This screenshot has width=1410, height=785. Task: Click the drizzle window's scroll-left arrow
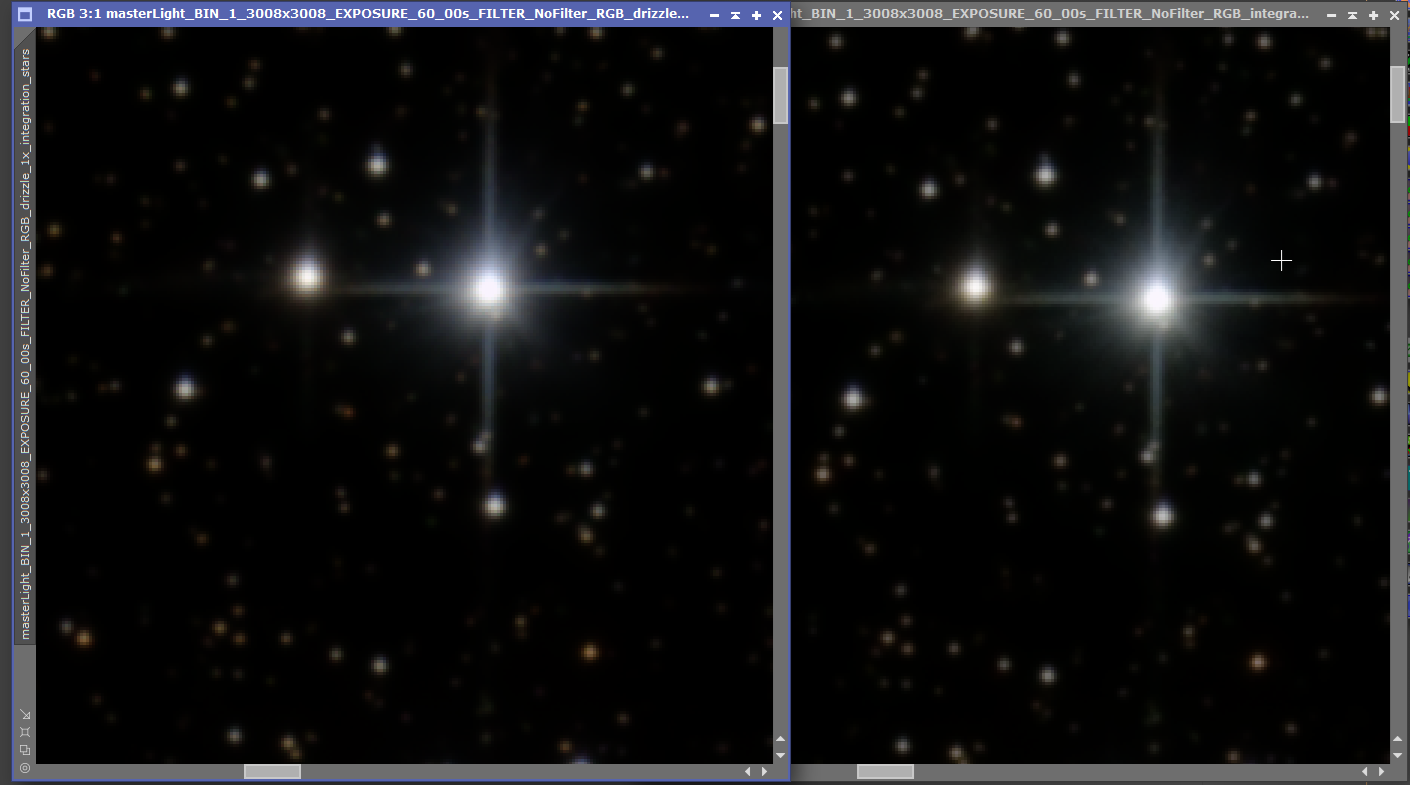click(x=748, y=772)
